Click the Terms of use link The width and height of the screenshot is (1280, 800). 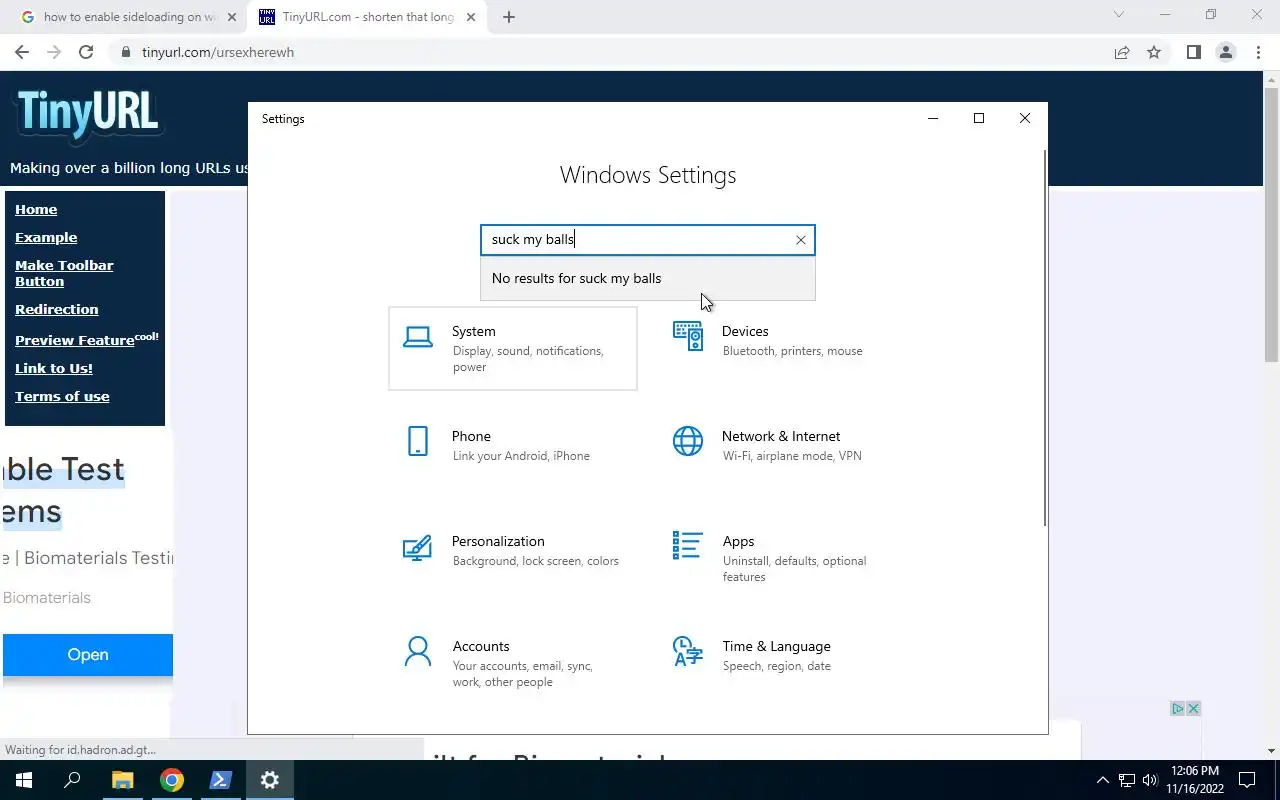coord(62,396)
